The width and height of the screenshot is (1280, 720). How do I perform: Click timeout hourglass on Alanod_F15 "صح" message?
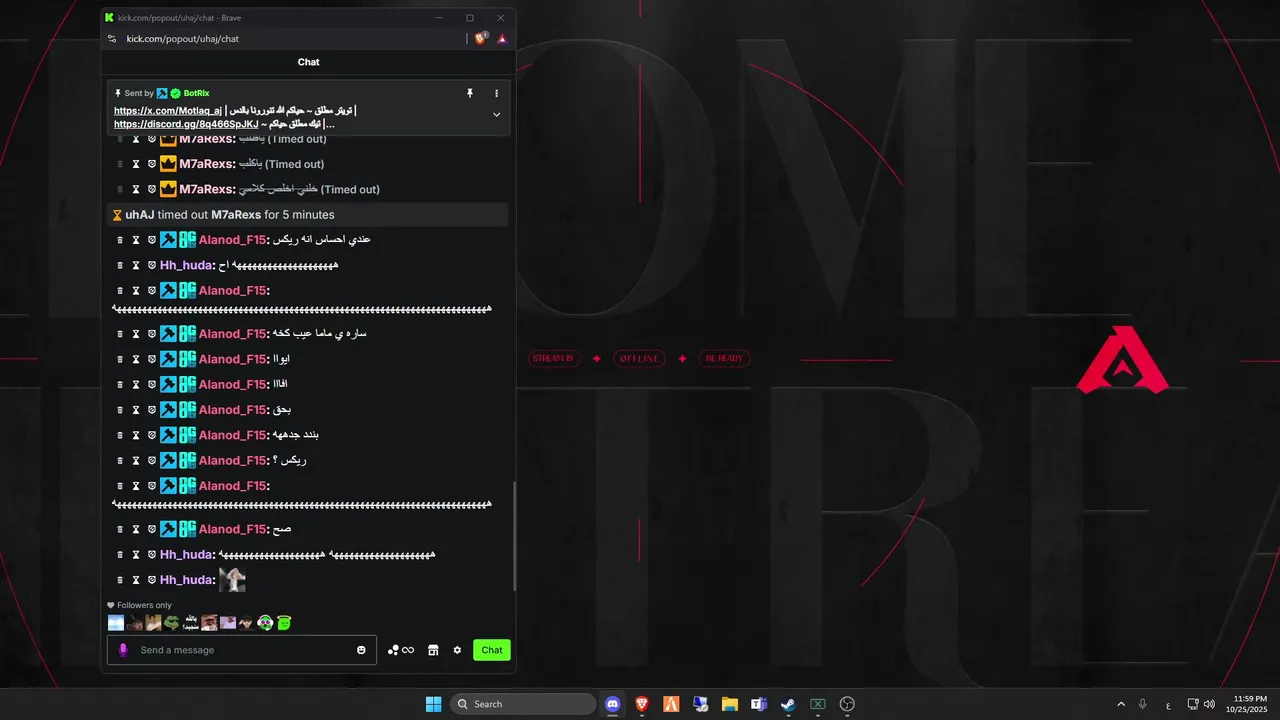pyautogui.click(x=136, y=529)
